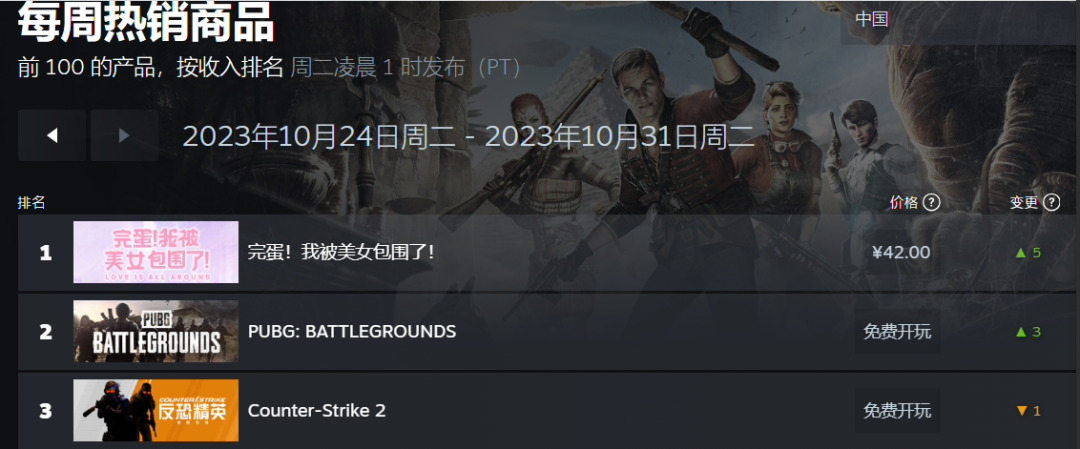This screenshot has height=449, width=1080.
Task: Click the 排名 column header
Action: click(32, 202)
